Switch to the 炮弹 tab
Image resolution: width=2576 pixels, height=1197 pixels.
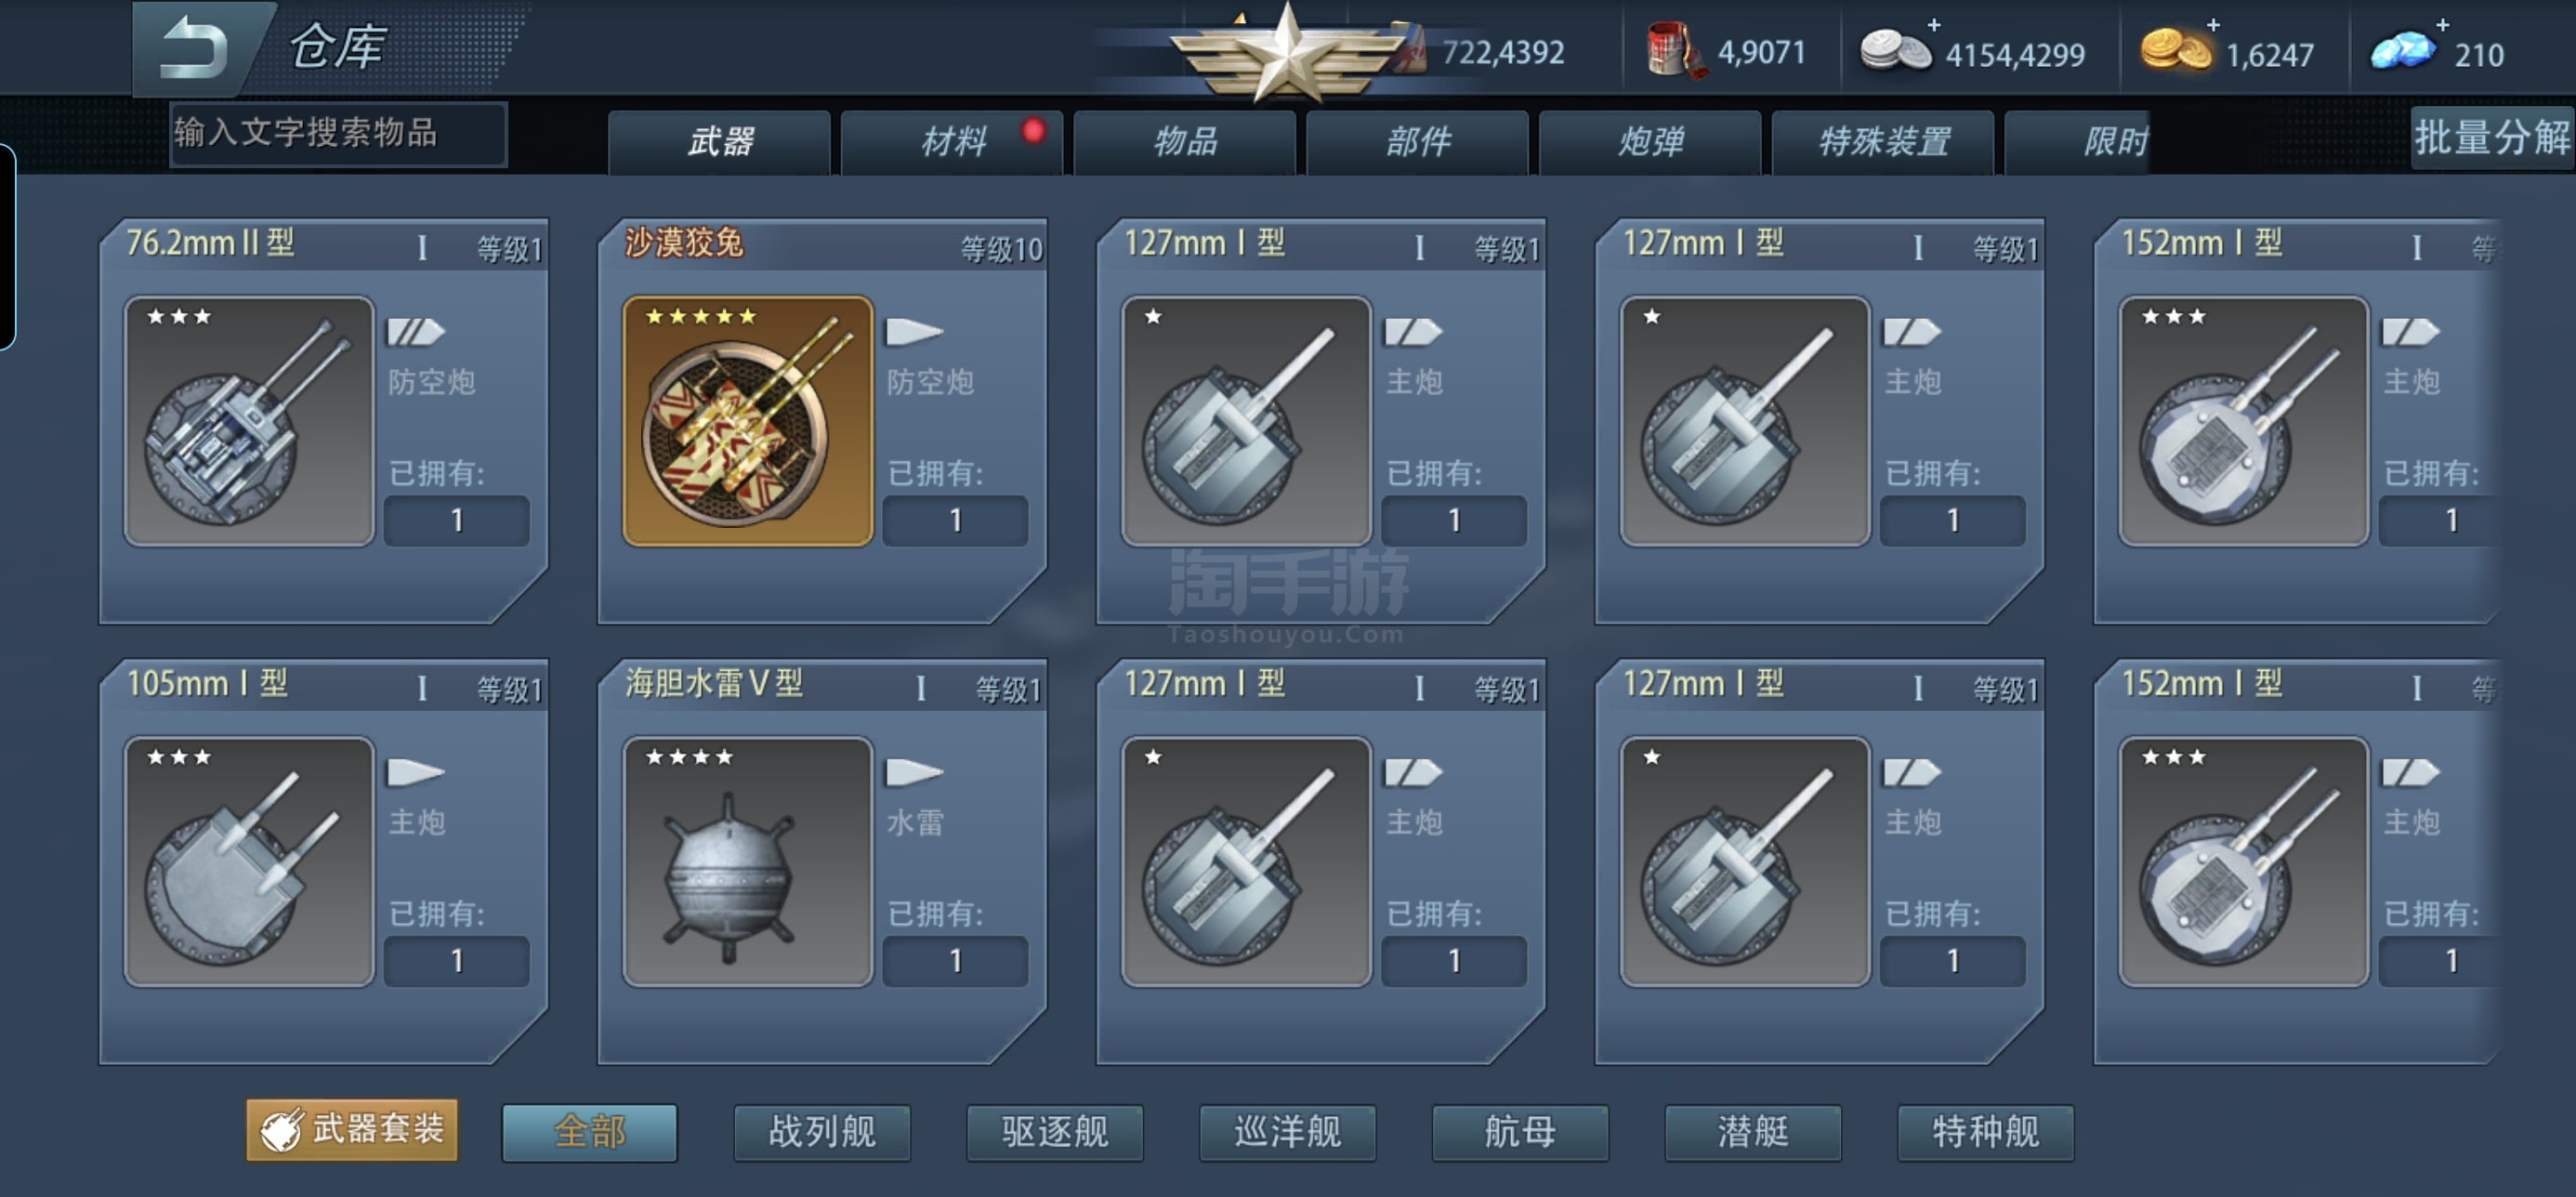(1650, 141)
